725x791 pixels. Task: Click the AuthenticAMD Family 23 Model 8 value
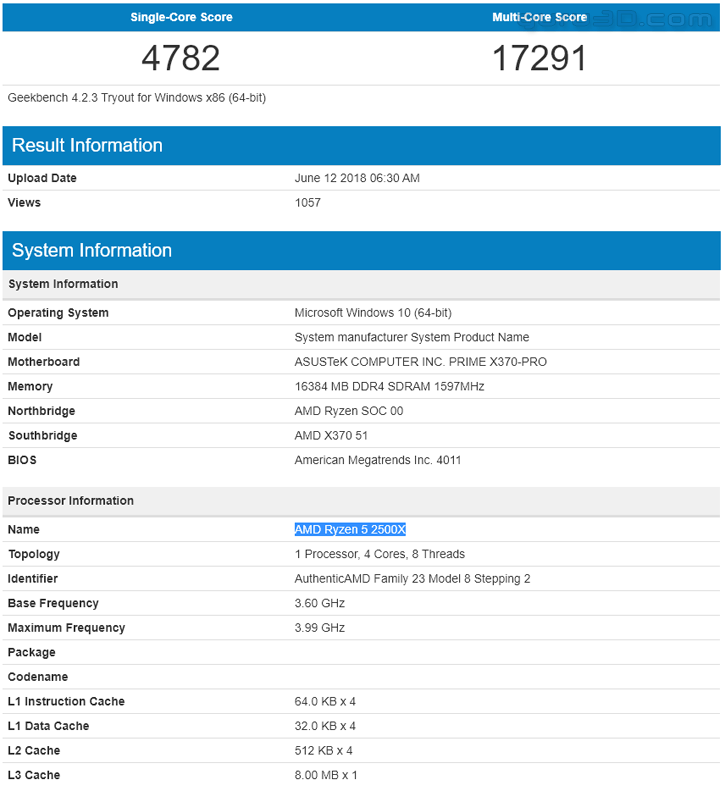click(413, 579)
